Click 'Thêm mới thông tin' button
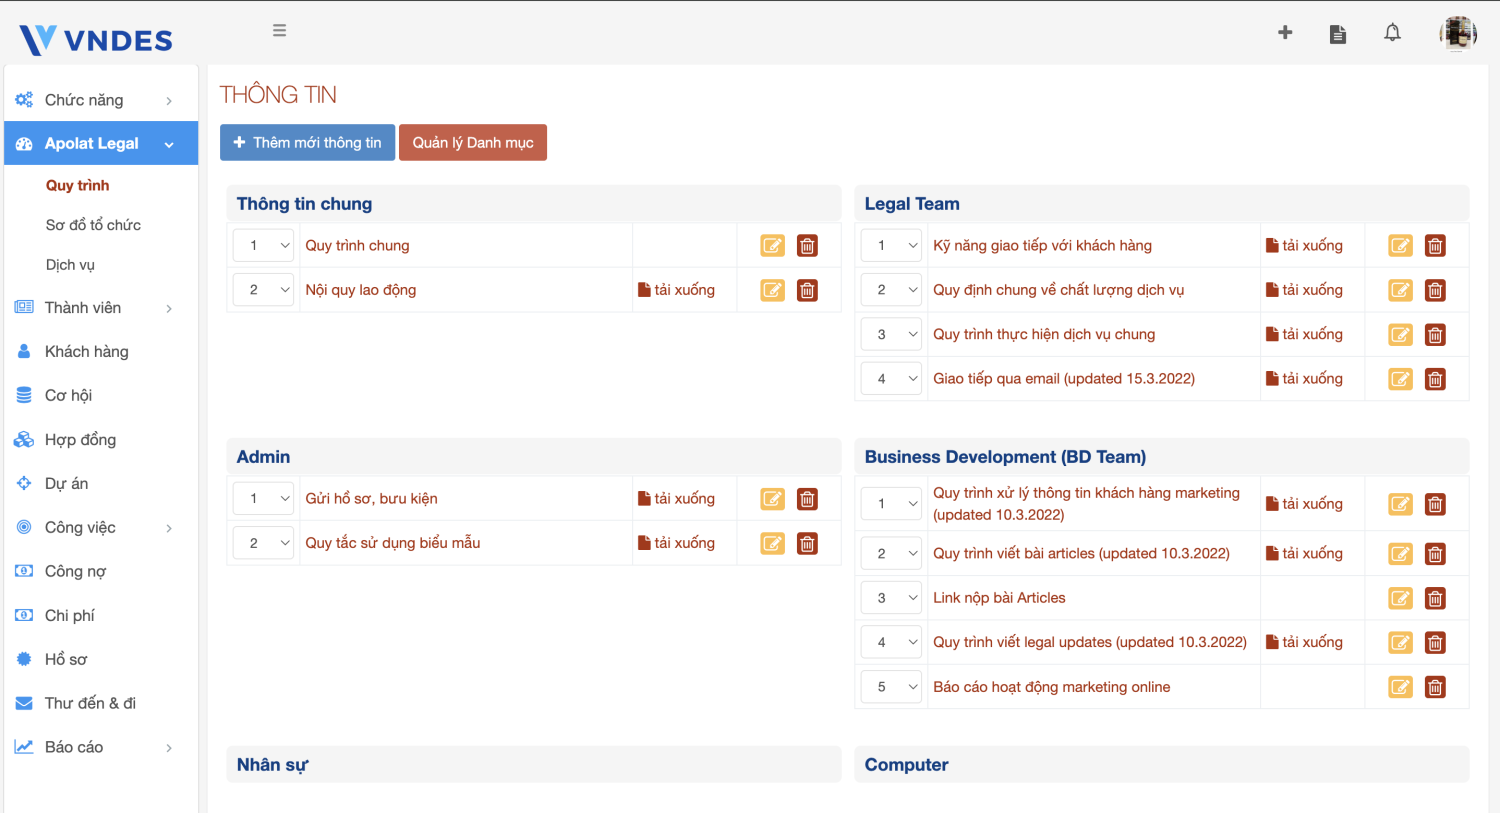The width and height of the screenshot is (1500, 813). tap(307, 143)
